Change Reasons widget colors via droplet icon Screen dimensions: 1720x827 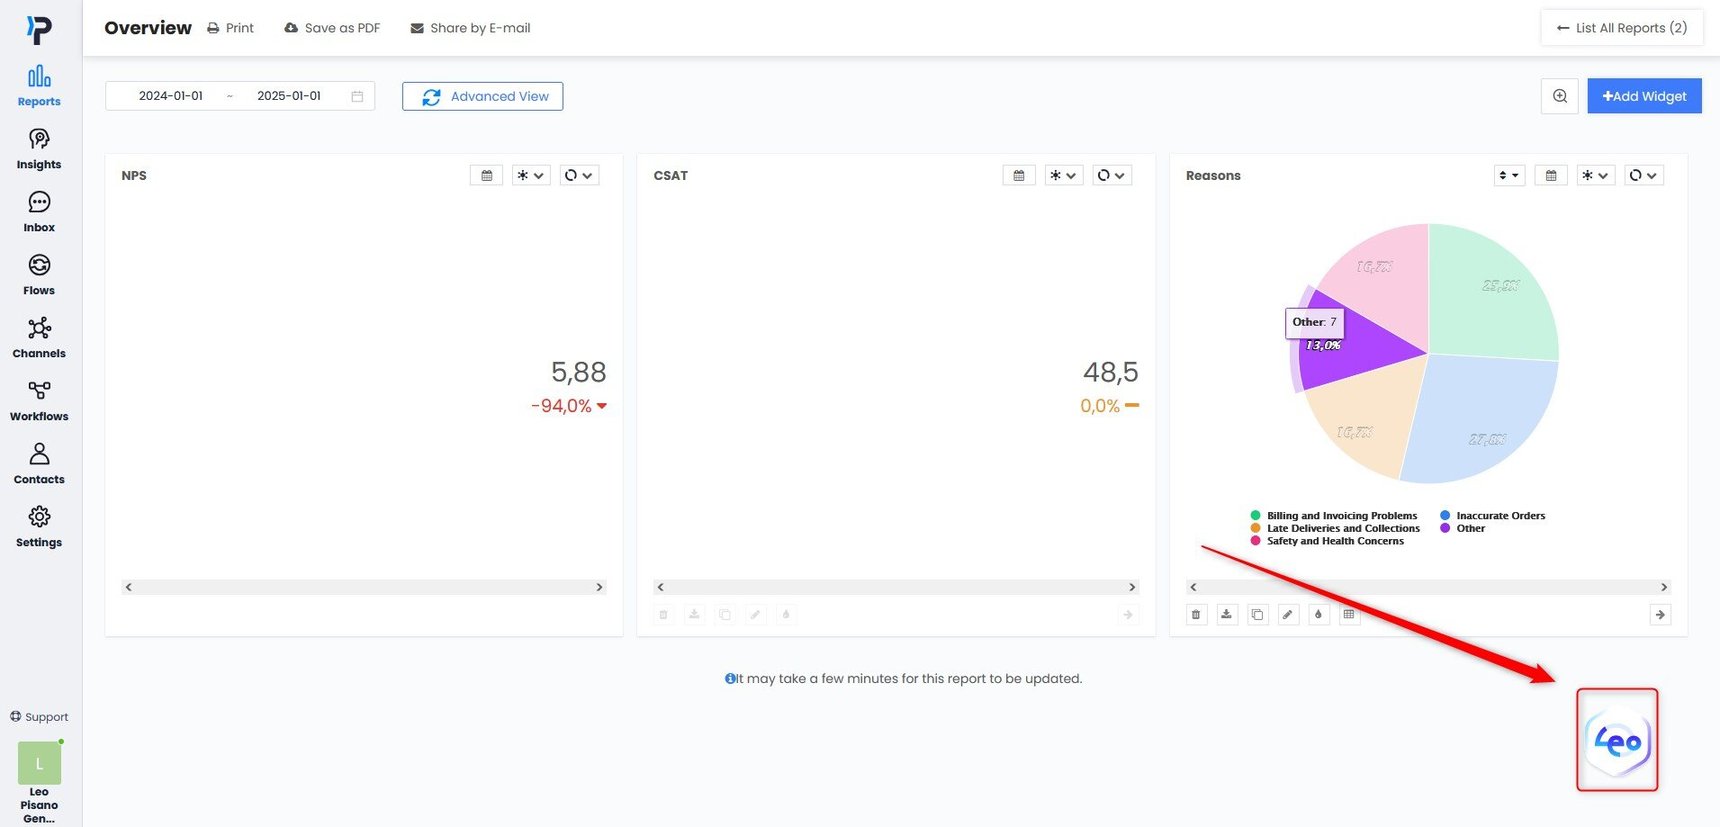1318,614
